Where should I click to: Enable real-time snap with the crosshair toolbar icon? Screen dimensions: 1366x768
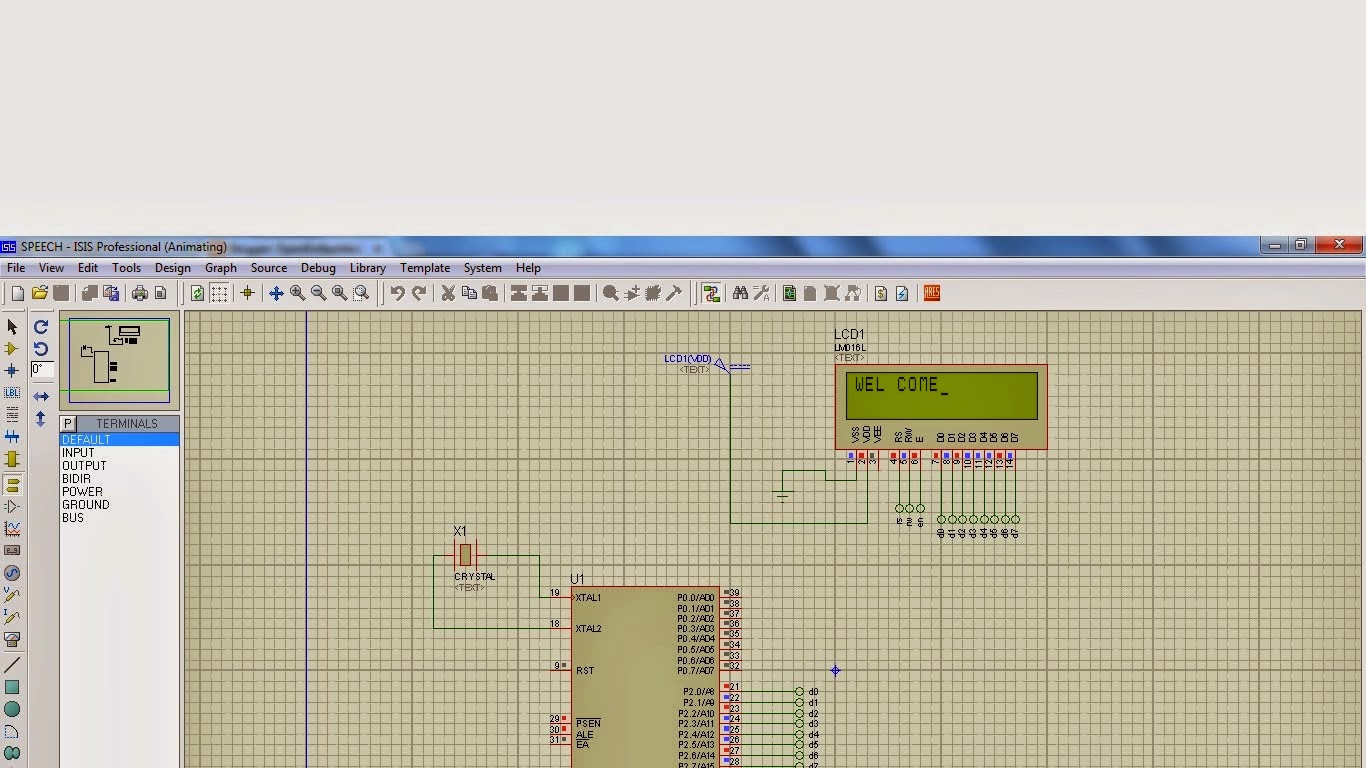[x=247, y=293]
